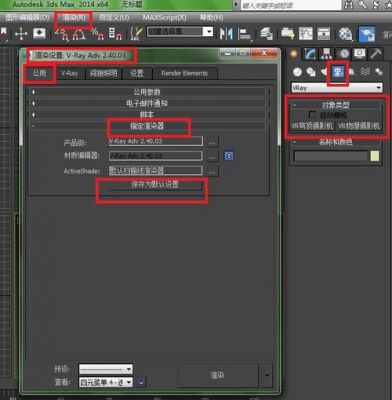Screen dimensions: 392x400
Task: Choose renderer for 产品级 with ... button
Action: point(212,142)
